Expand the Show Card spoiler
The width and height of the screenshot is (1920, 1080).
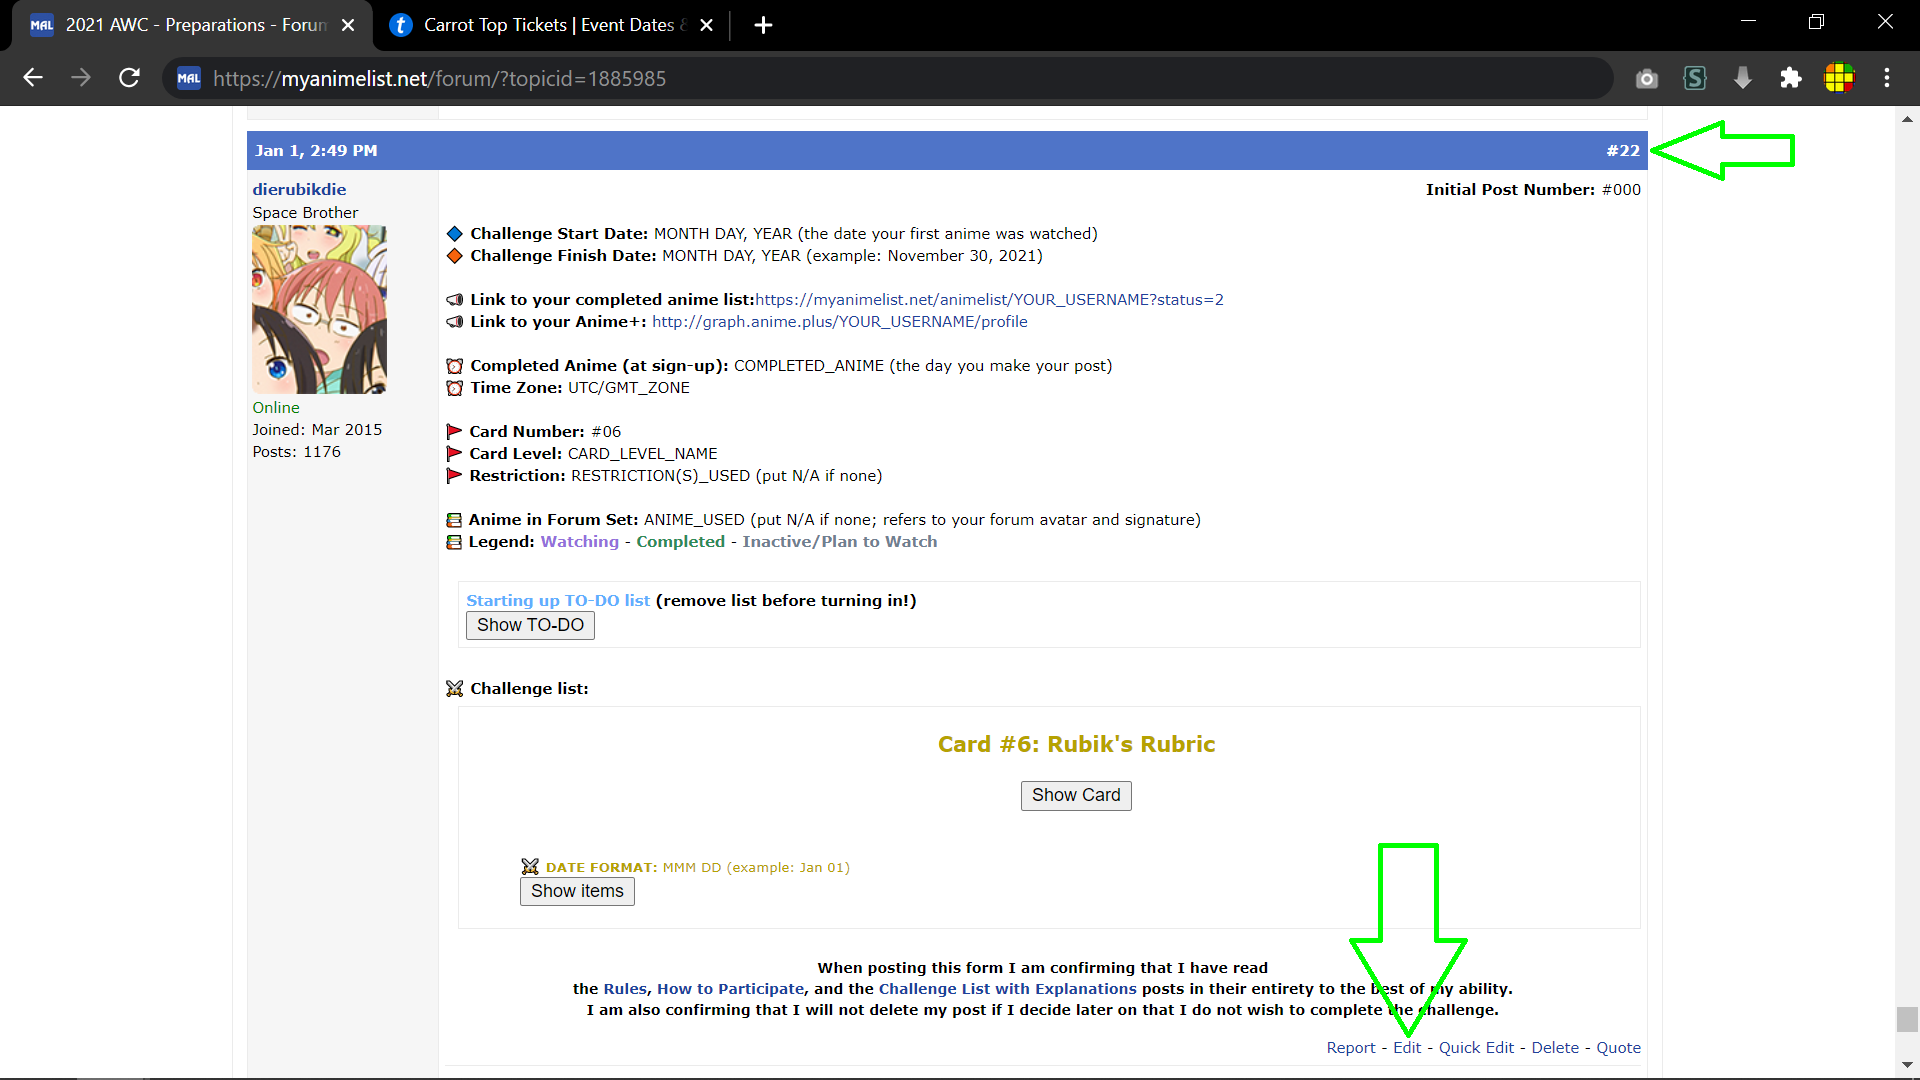point(1076,795)
